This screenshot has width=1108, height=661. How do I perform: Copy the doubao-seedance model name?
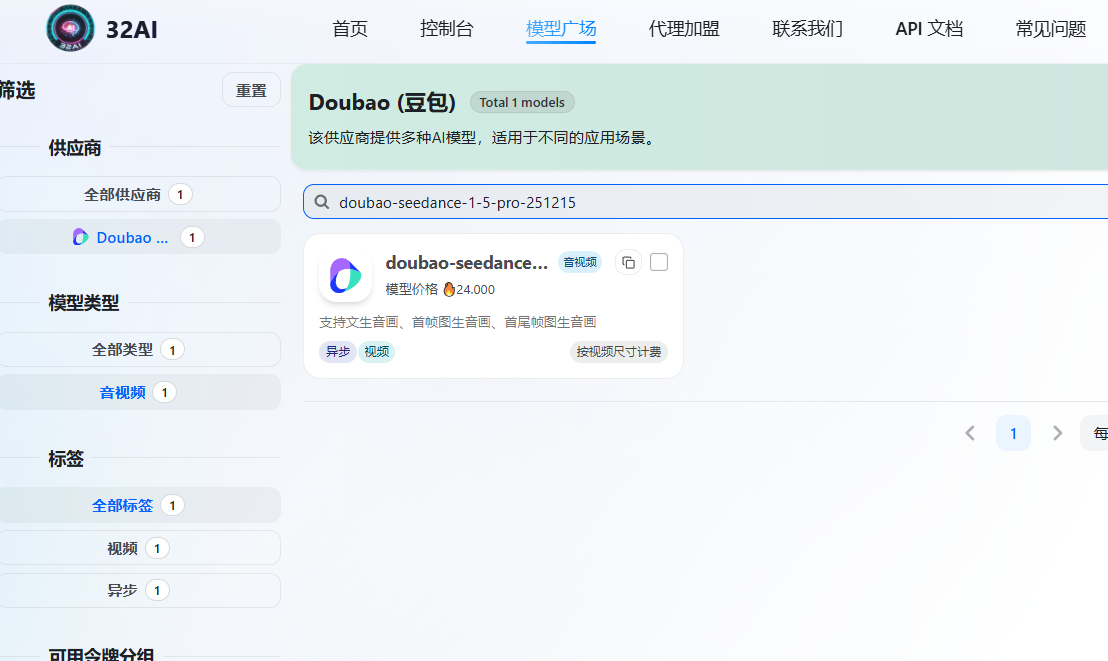click(628, 263)
